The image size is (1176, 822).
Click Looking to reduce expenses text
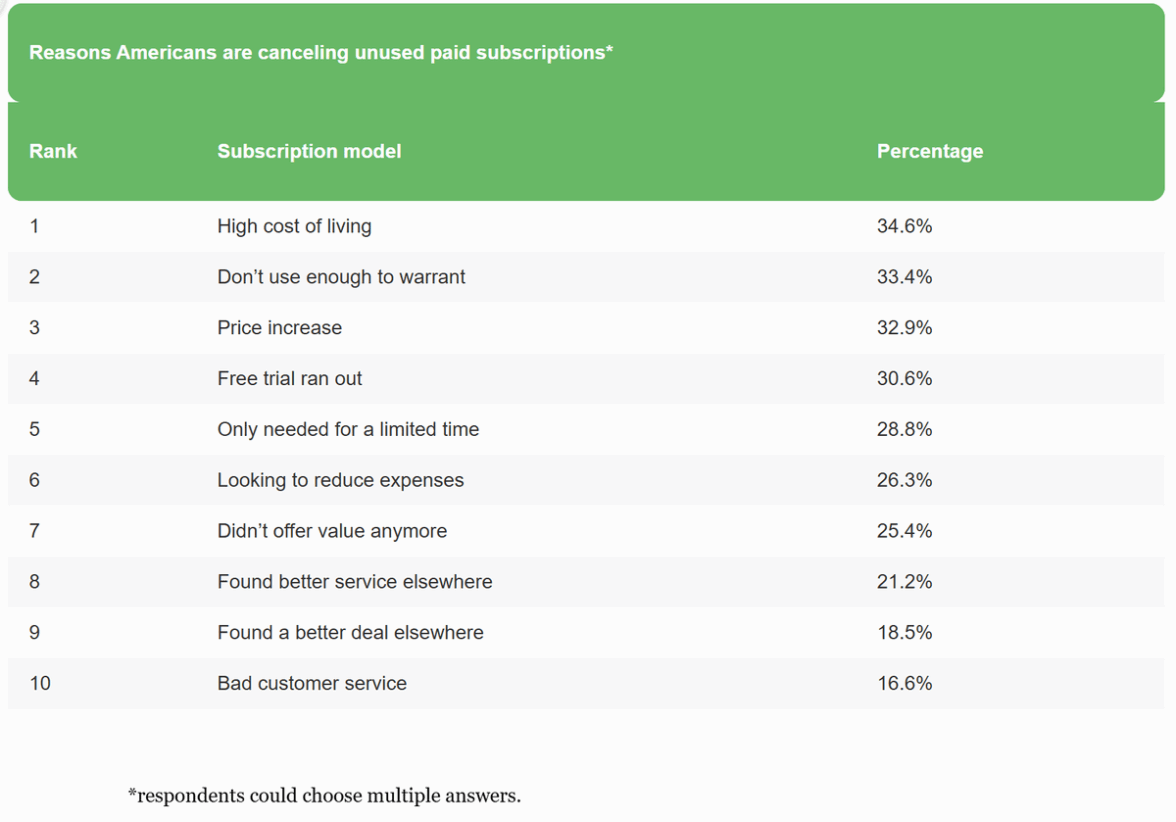tap(340, 481)
